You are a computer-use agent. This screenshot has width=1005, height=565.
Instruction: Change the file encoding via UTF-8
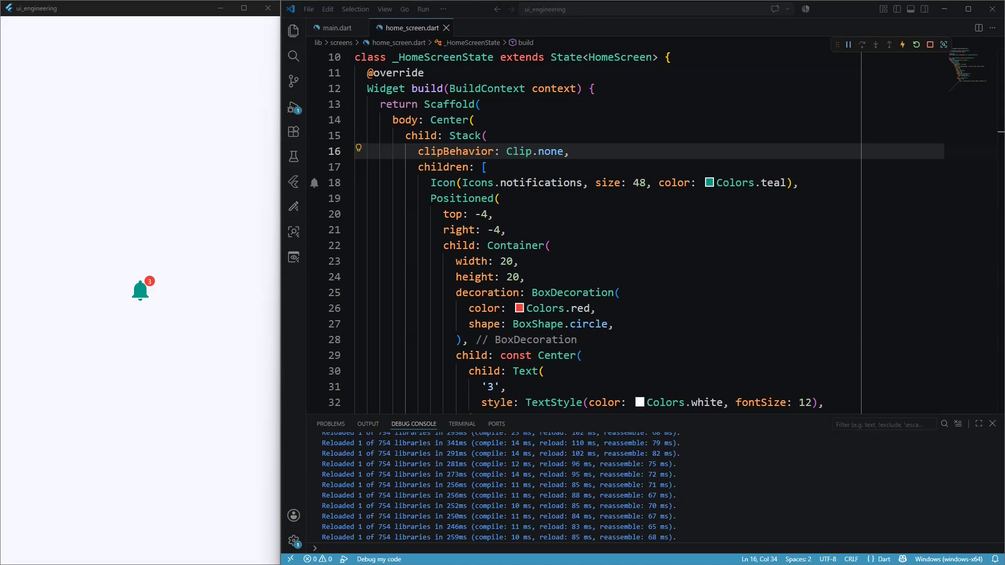tap(827, 559)
